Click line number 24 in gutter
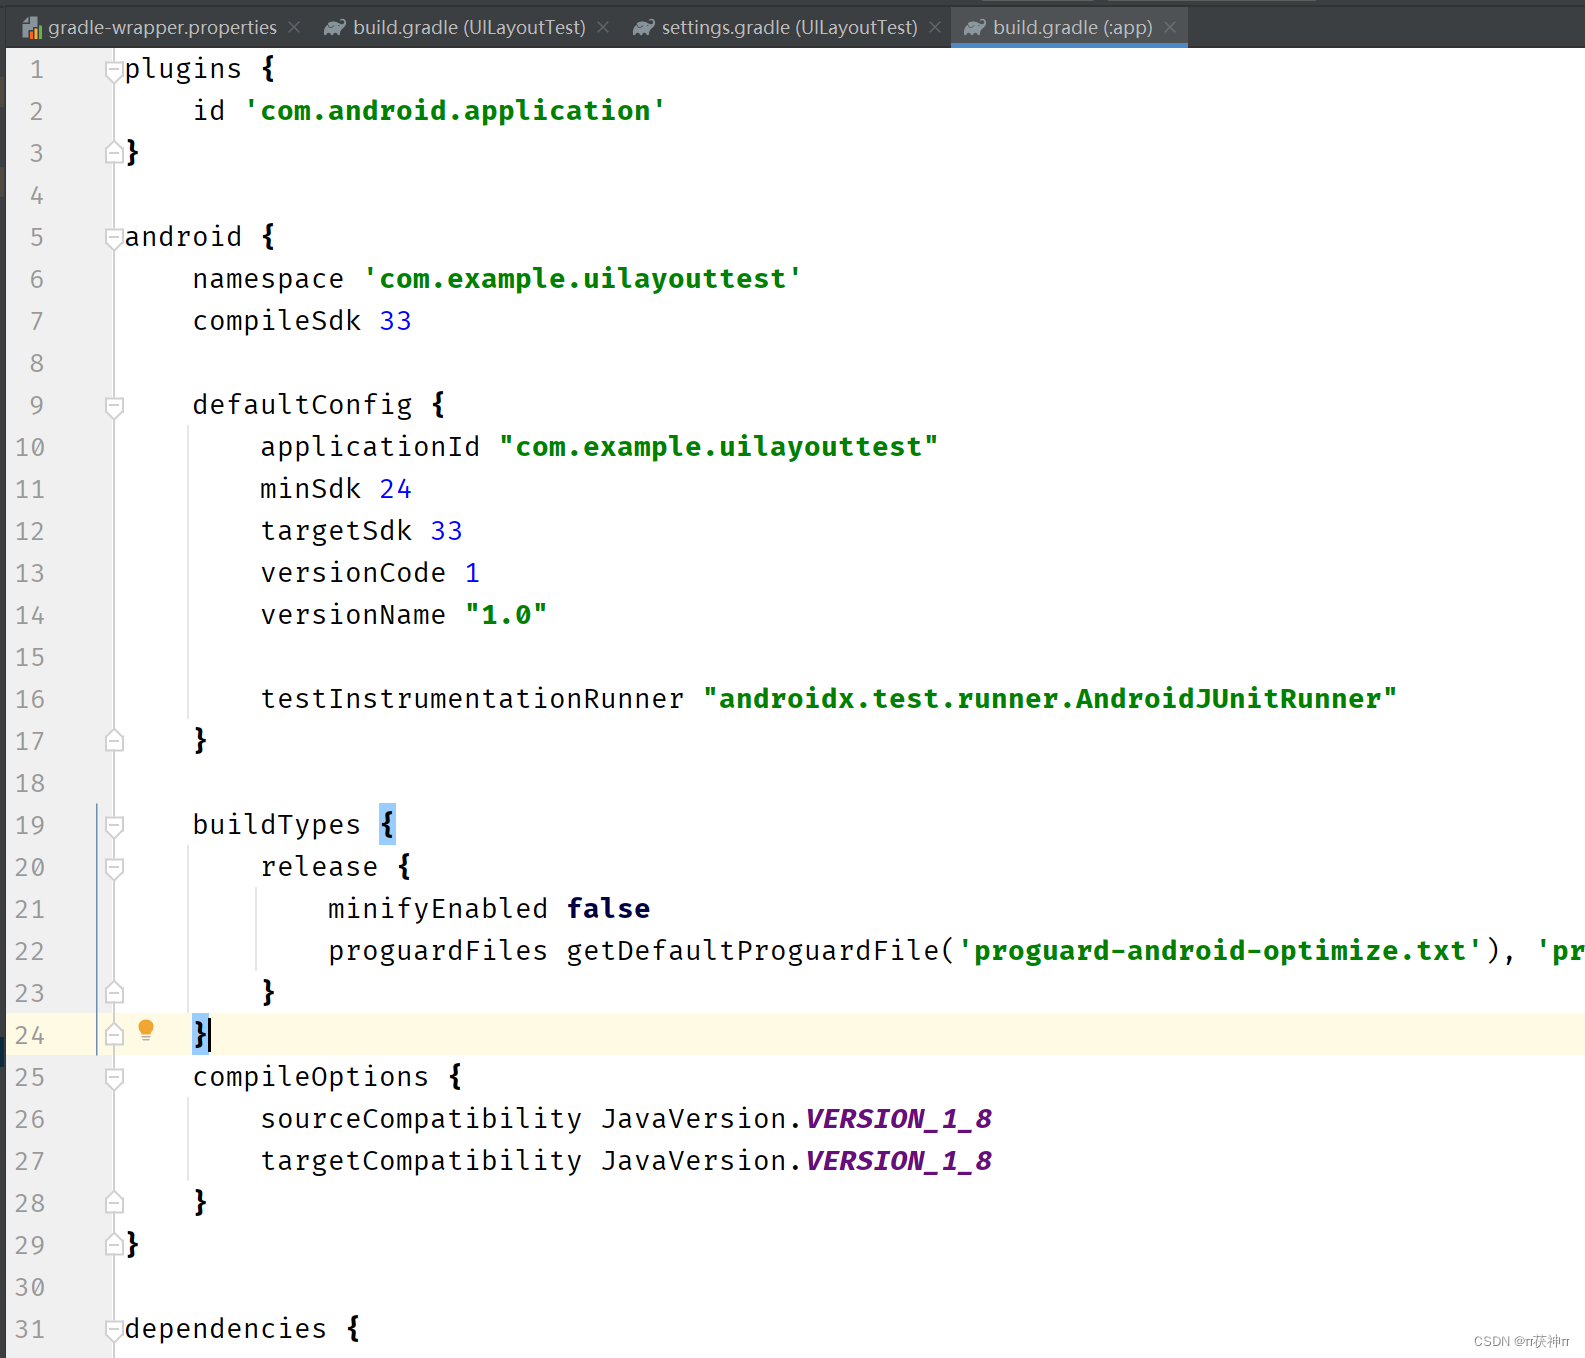1585x1358 pixels. [x=30, y=1035]
